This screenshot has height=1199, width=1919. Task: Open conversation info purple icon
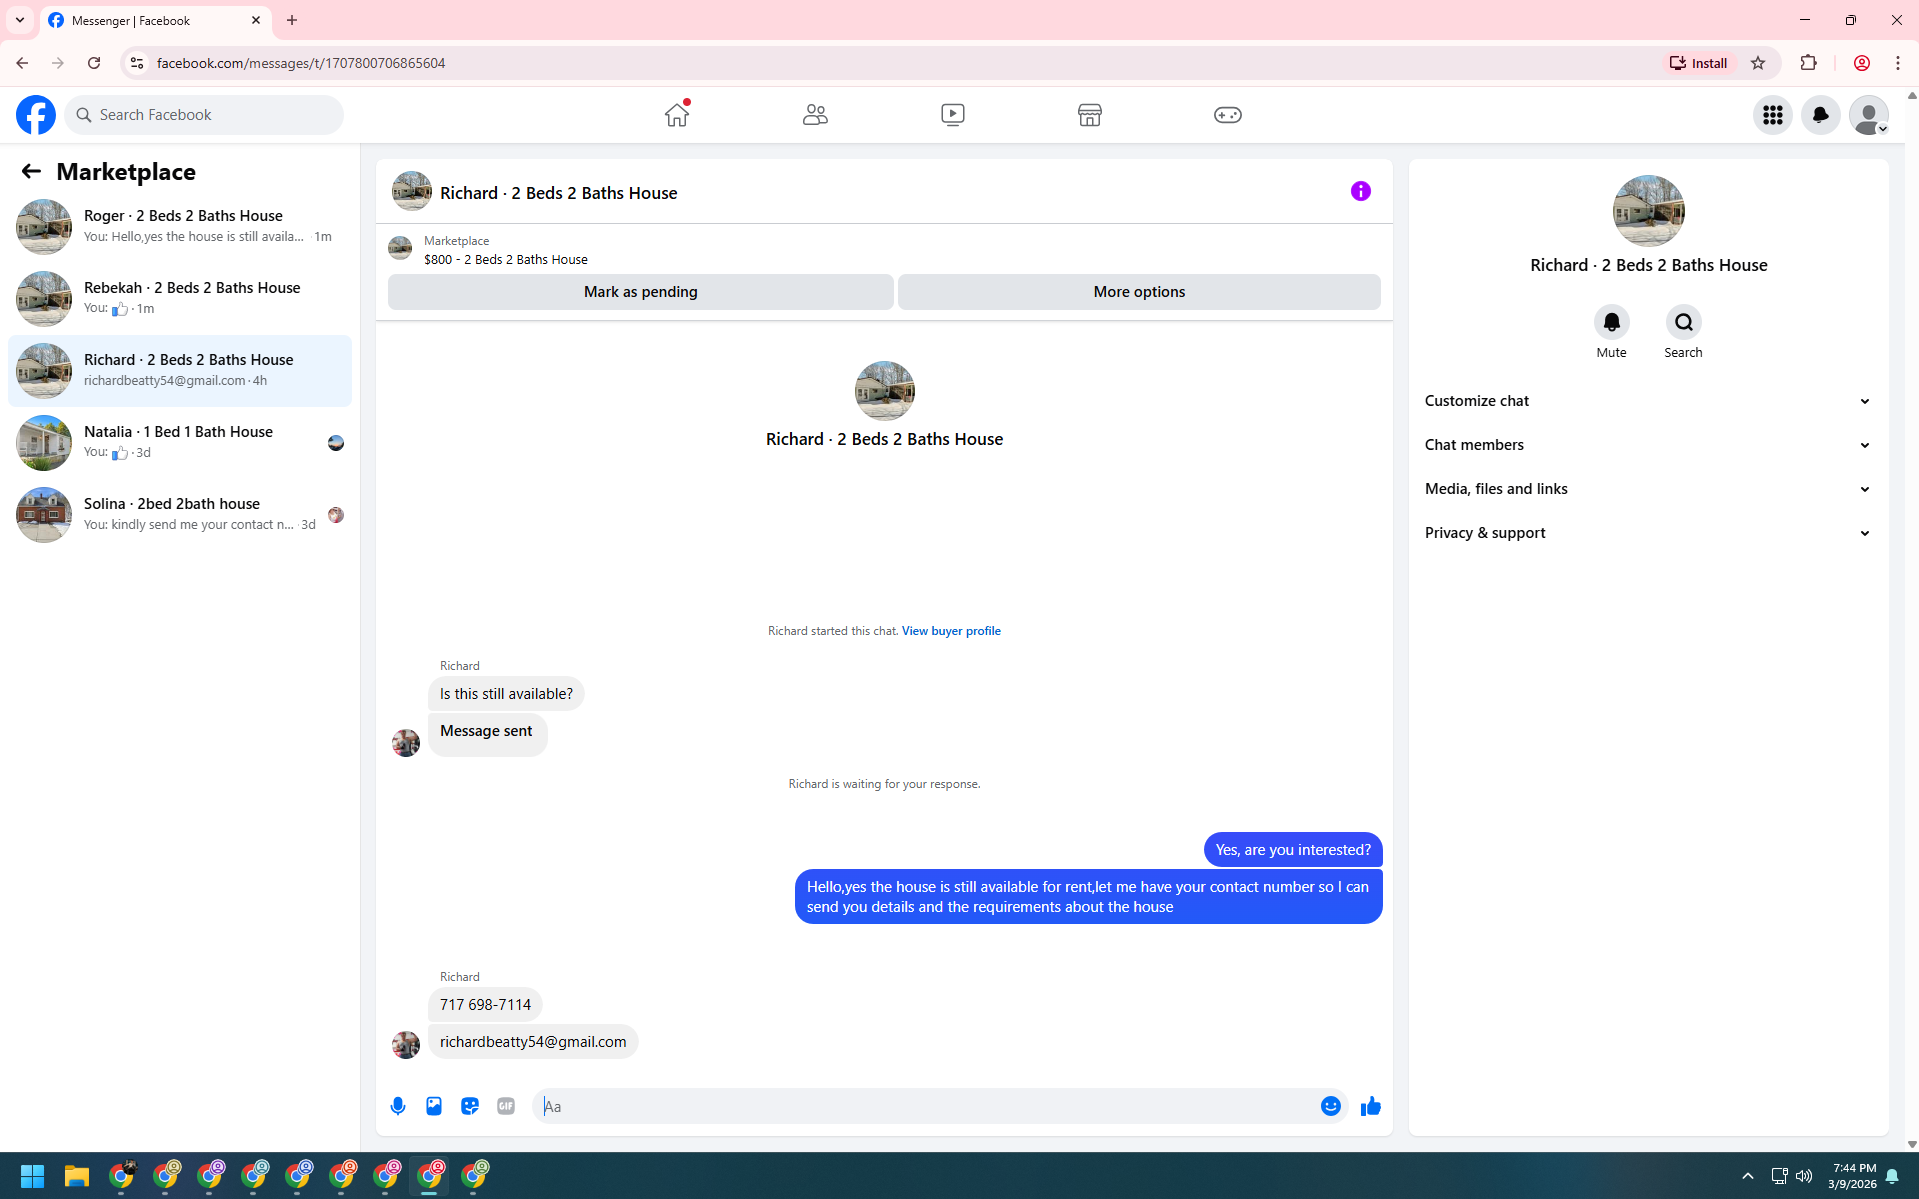[x=1361, y=191]
